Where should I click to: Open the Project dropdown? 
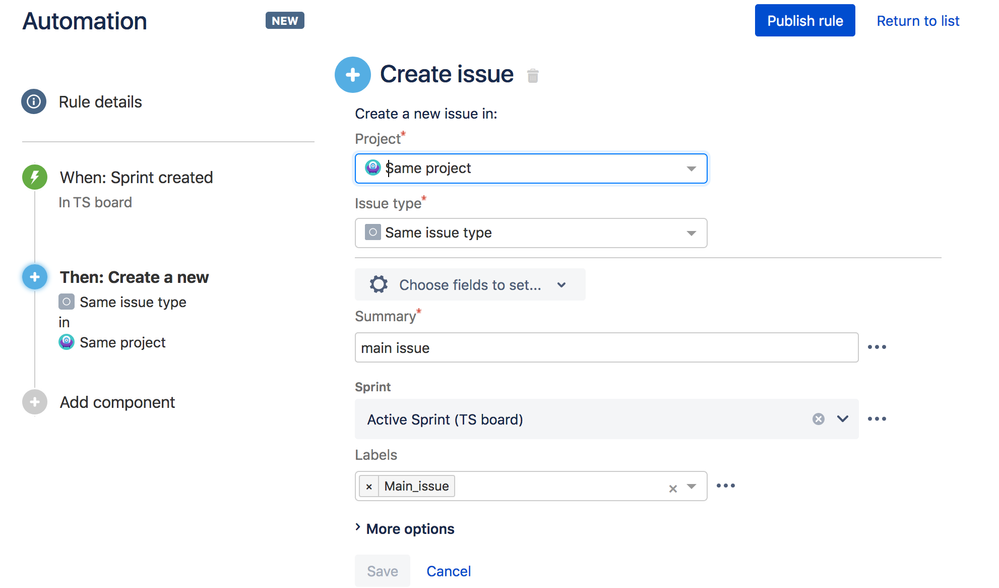[691, 169]
